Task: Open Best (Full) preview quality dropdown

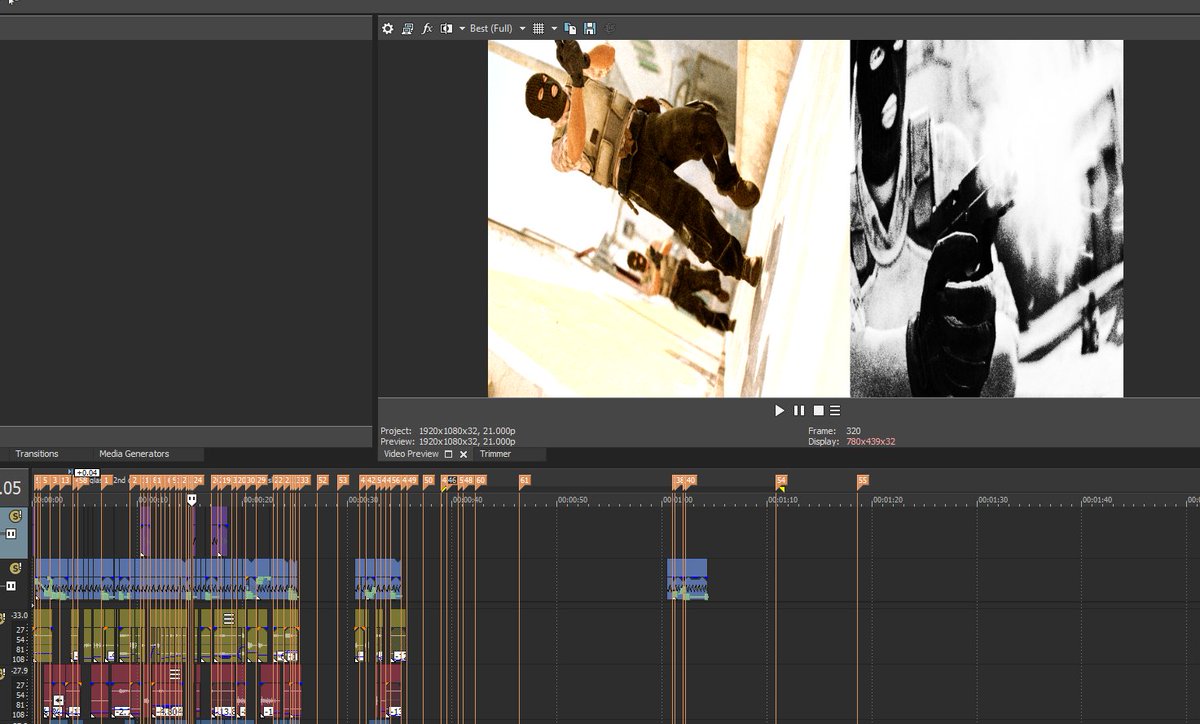Action: (x=497, y=29)
